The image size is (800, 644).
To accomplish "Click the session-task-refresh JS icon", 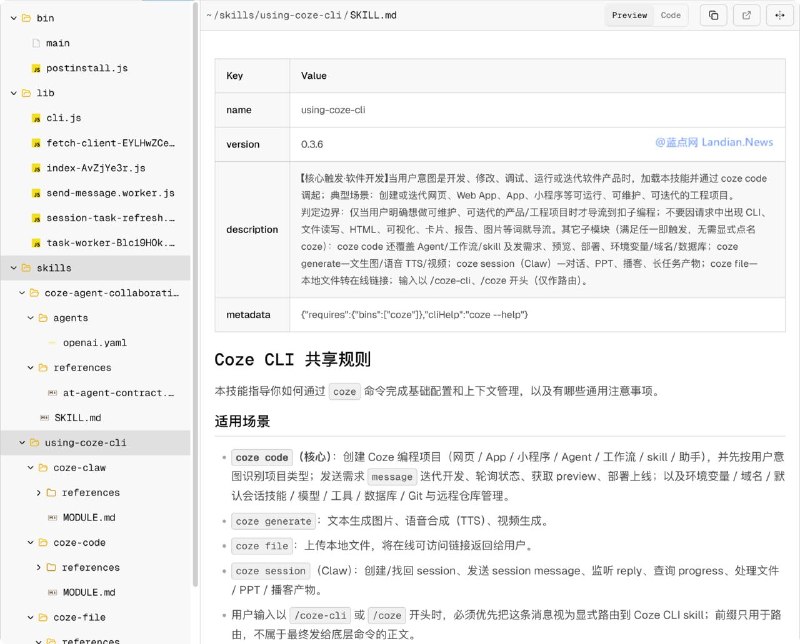I will coord(36,218).
